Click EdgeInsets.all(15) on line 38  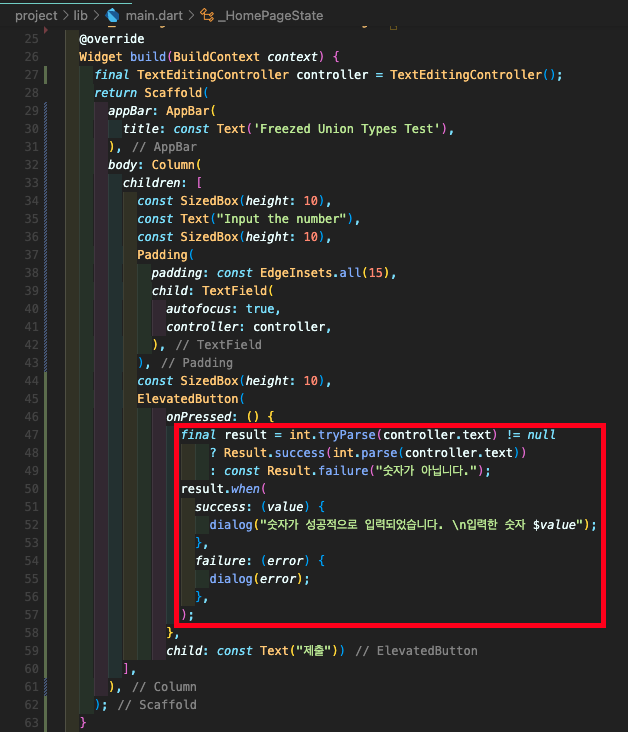324,273
